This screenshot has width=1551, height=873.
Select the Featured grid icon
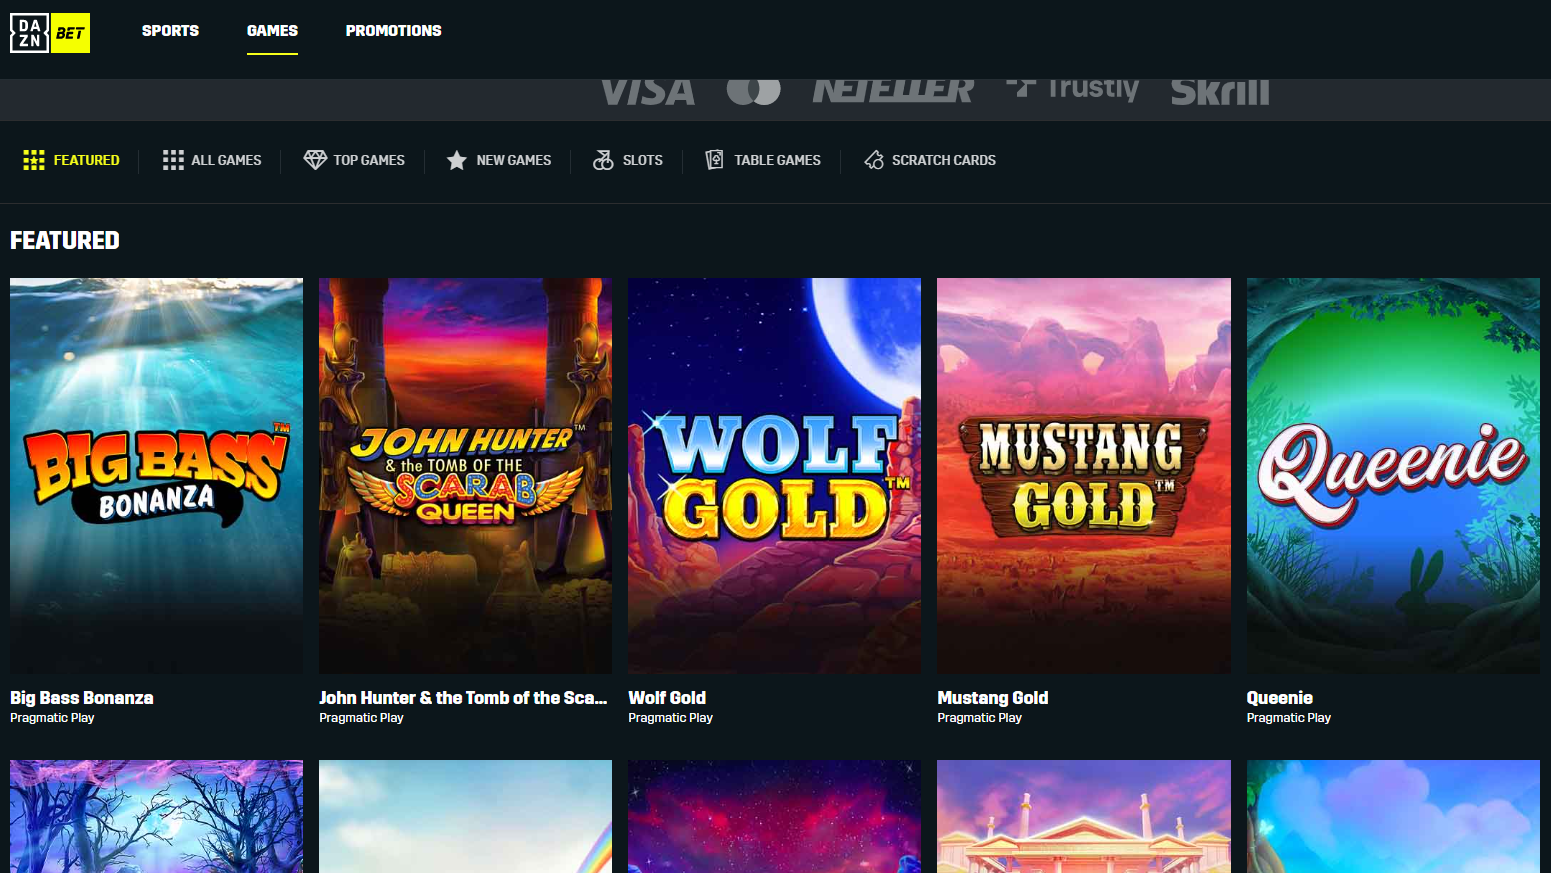point(35,160)
